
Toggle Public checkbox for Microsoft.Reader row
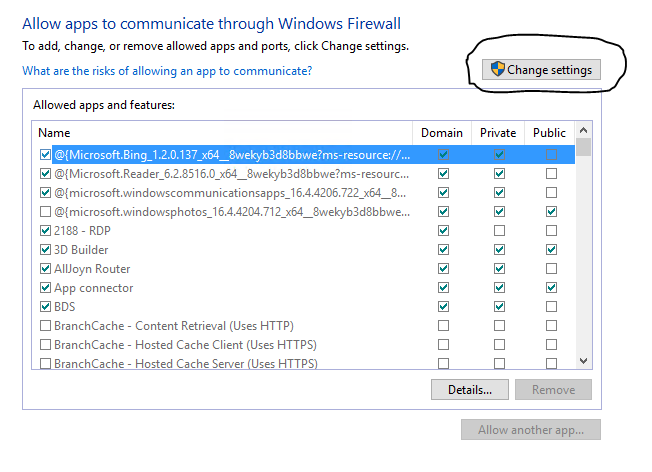551,174
